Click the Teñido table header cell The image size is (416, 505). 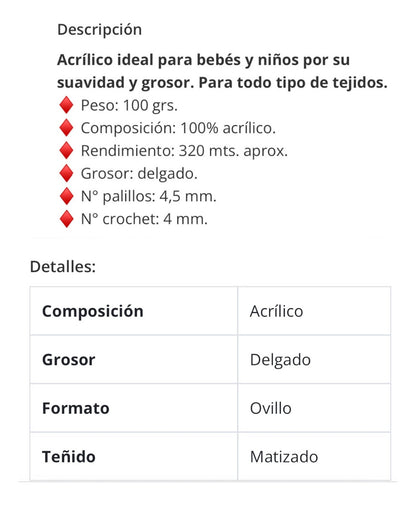tap(134, 456)
